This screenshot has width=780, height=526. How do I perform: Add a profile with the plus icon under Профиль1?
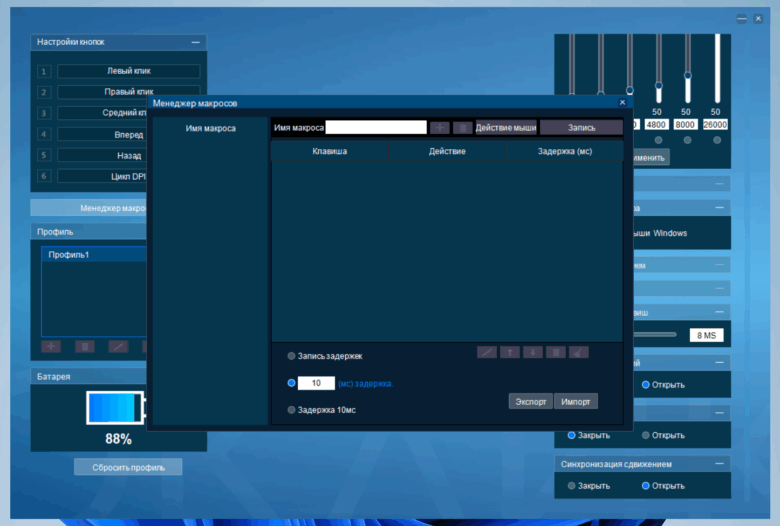(x=51, y=346)
